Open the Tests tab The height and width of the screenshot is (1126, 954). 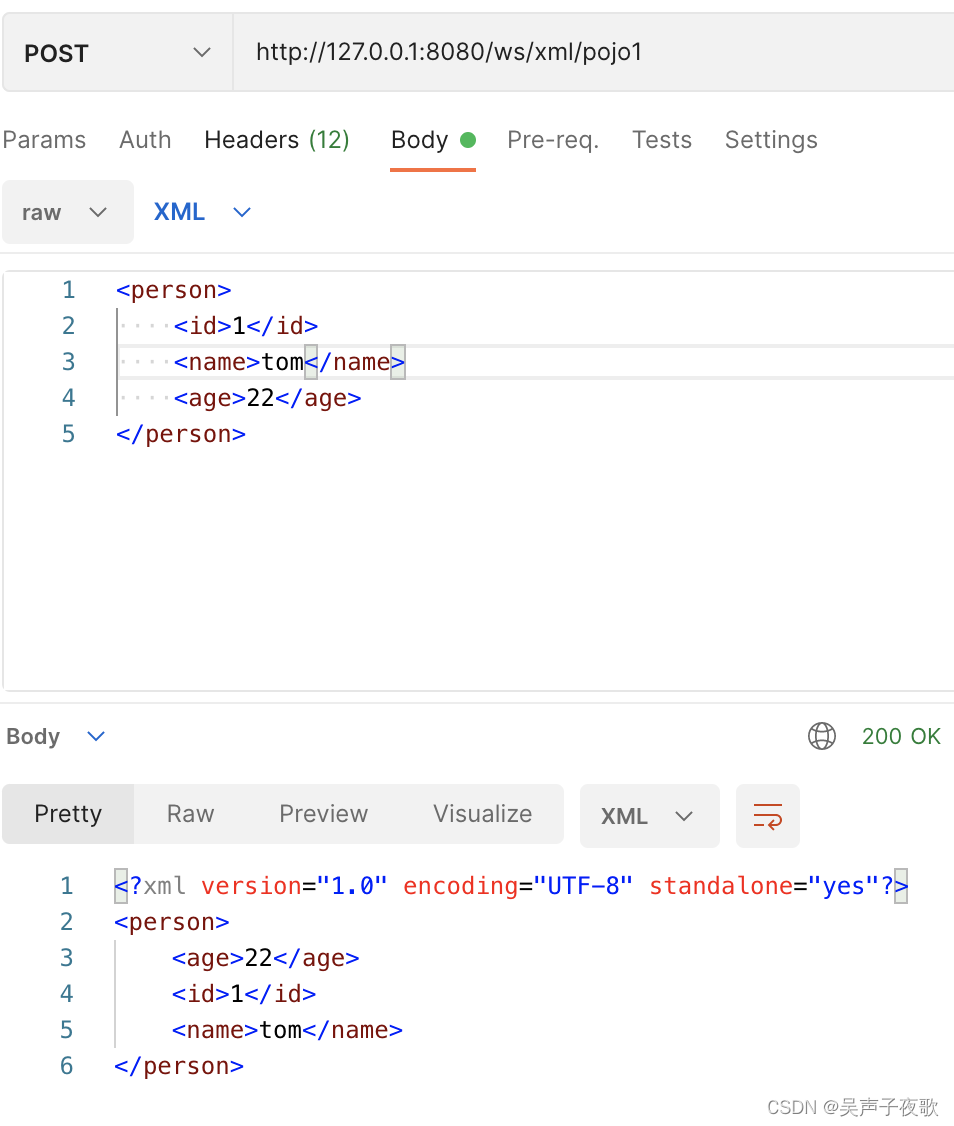[662, 139]
